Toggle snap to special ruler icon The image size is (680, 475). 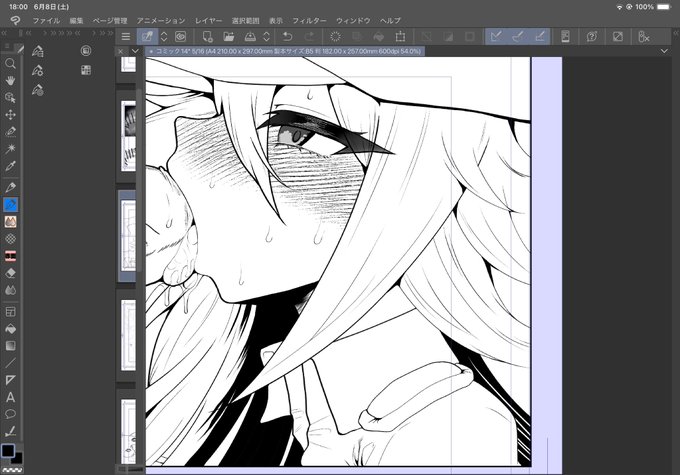click(x=518, y=36)
